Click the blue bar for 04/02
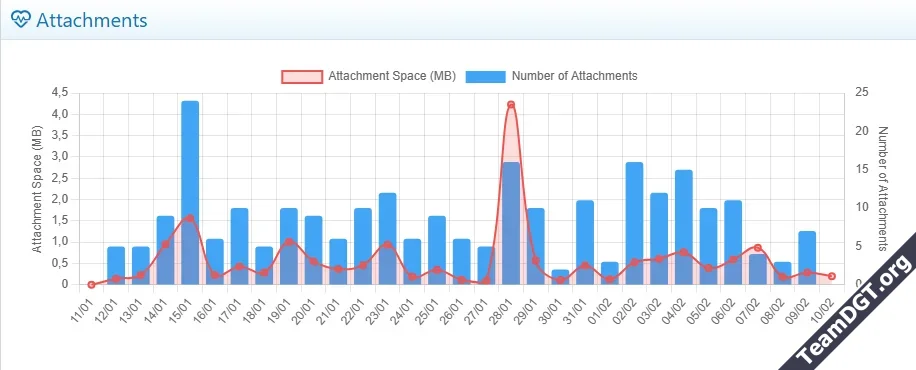This screenshot has height=370, width=916. tap(683, 227)
